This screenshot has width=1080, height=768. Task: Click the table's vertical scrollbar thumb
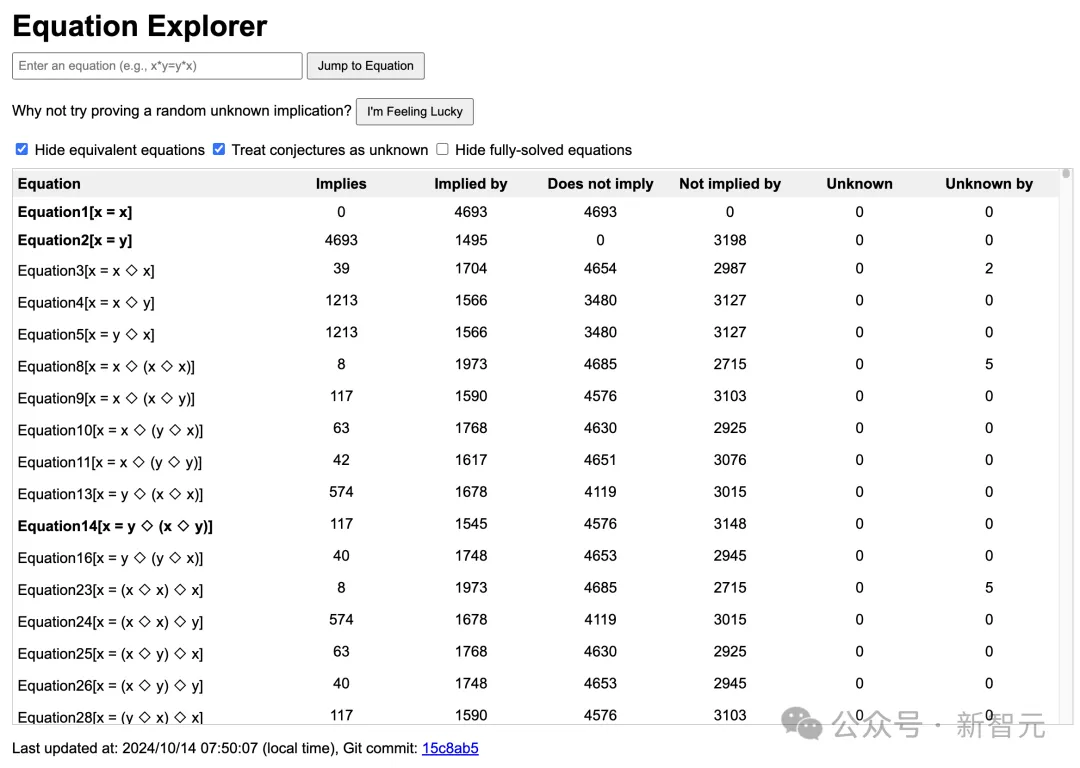pyautogui.click(x=1066, y=174)
